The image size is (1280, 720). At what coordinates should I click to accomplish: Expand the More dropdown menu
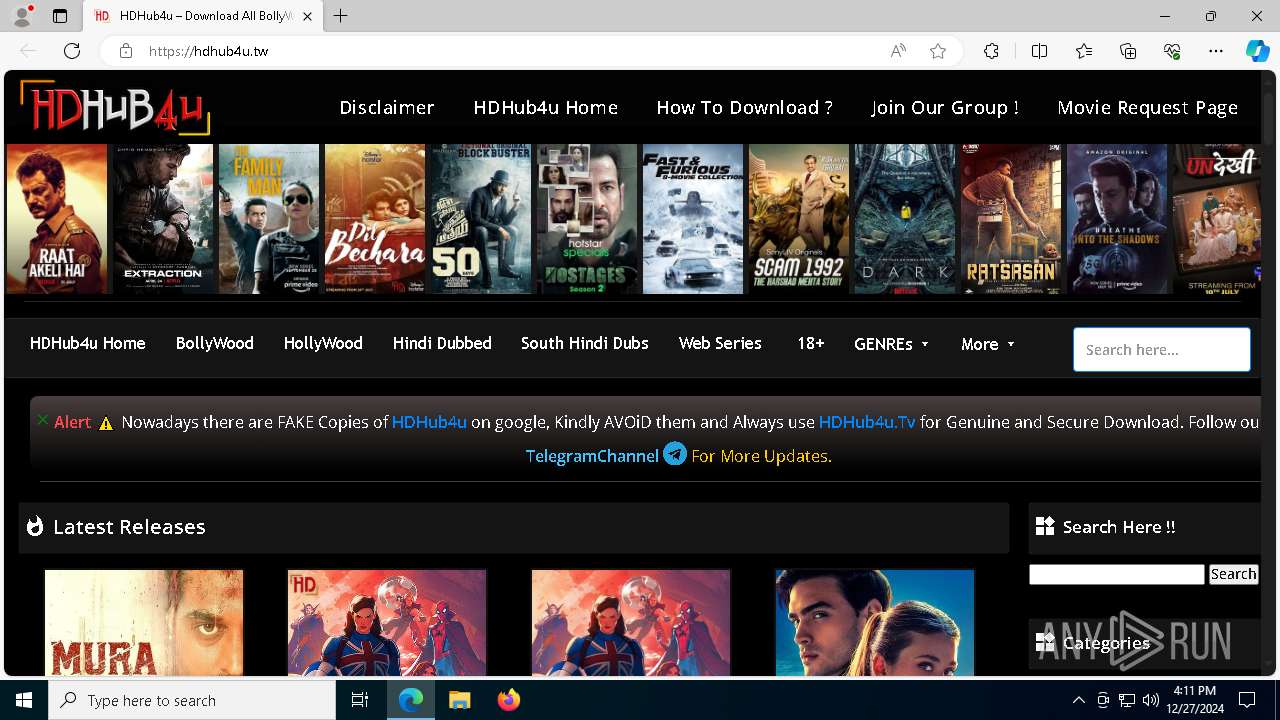(x=988, y=344)
